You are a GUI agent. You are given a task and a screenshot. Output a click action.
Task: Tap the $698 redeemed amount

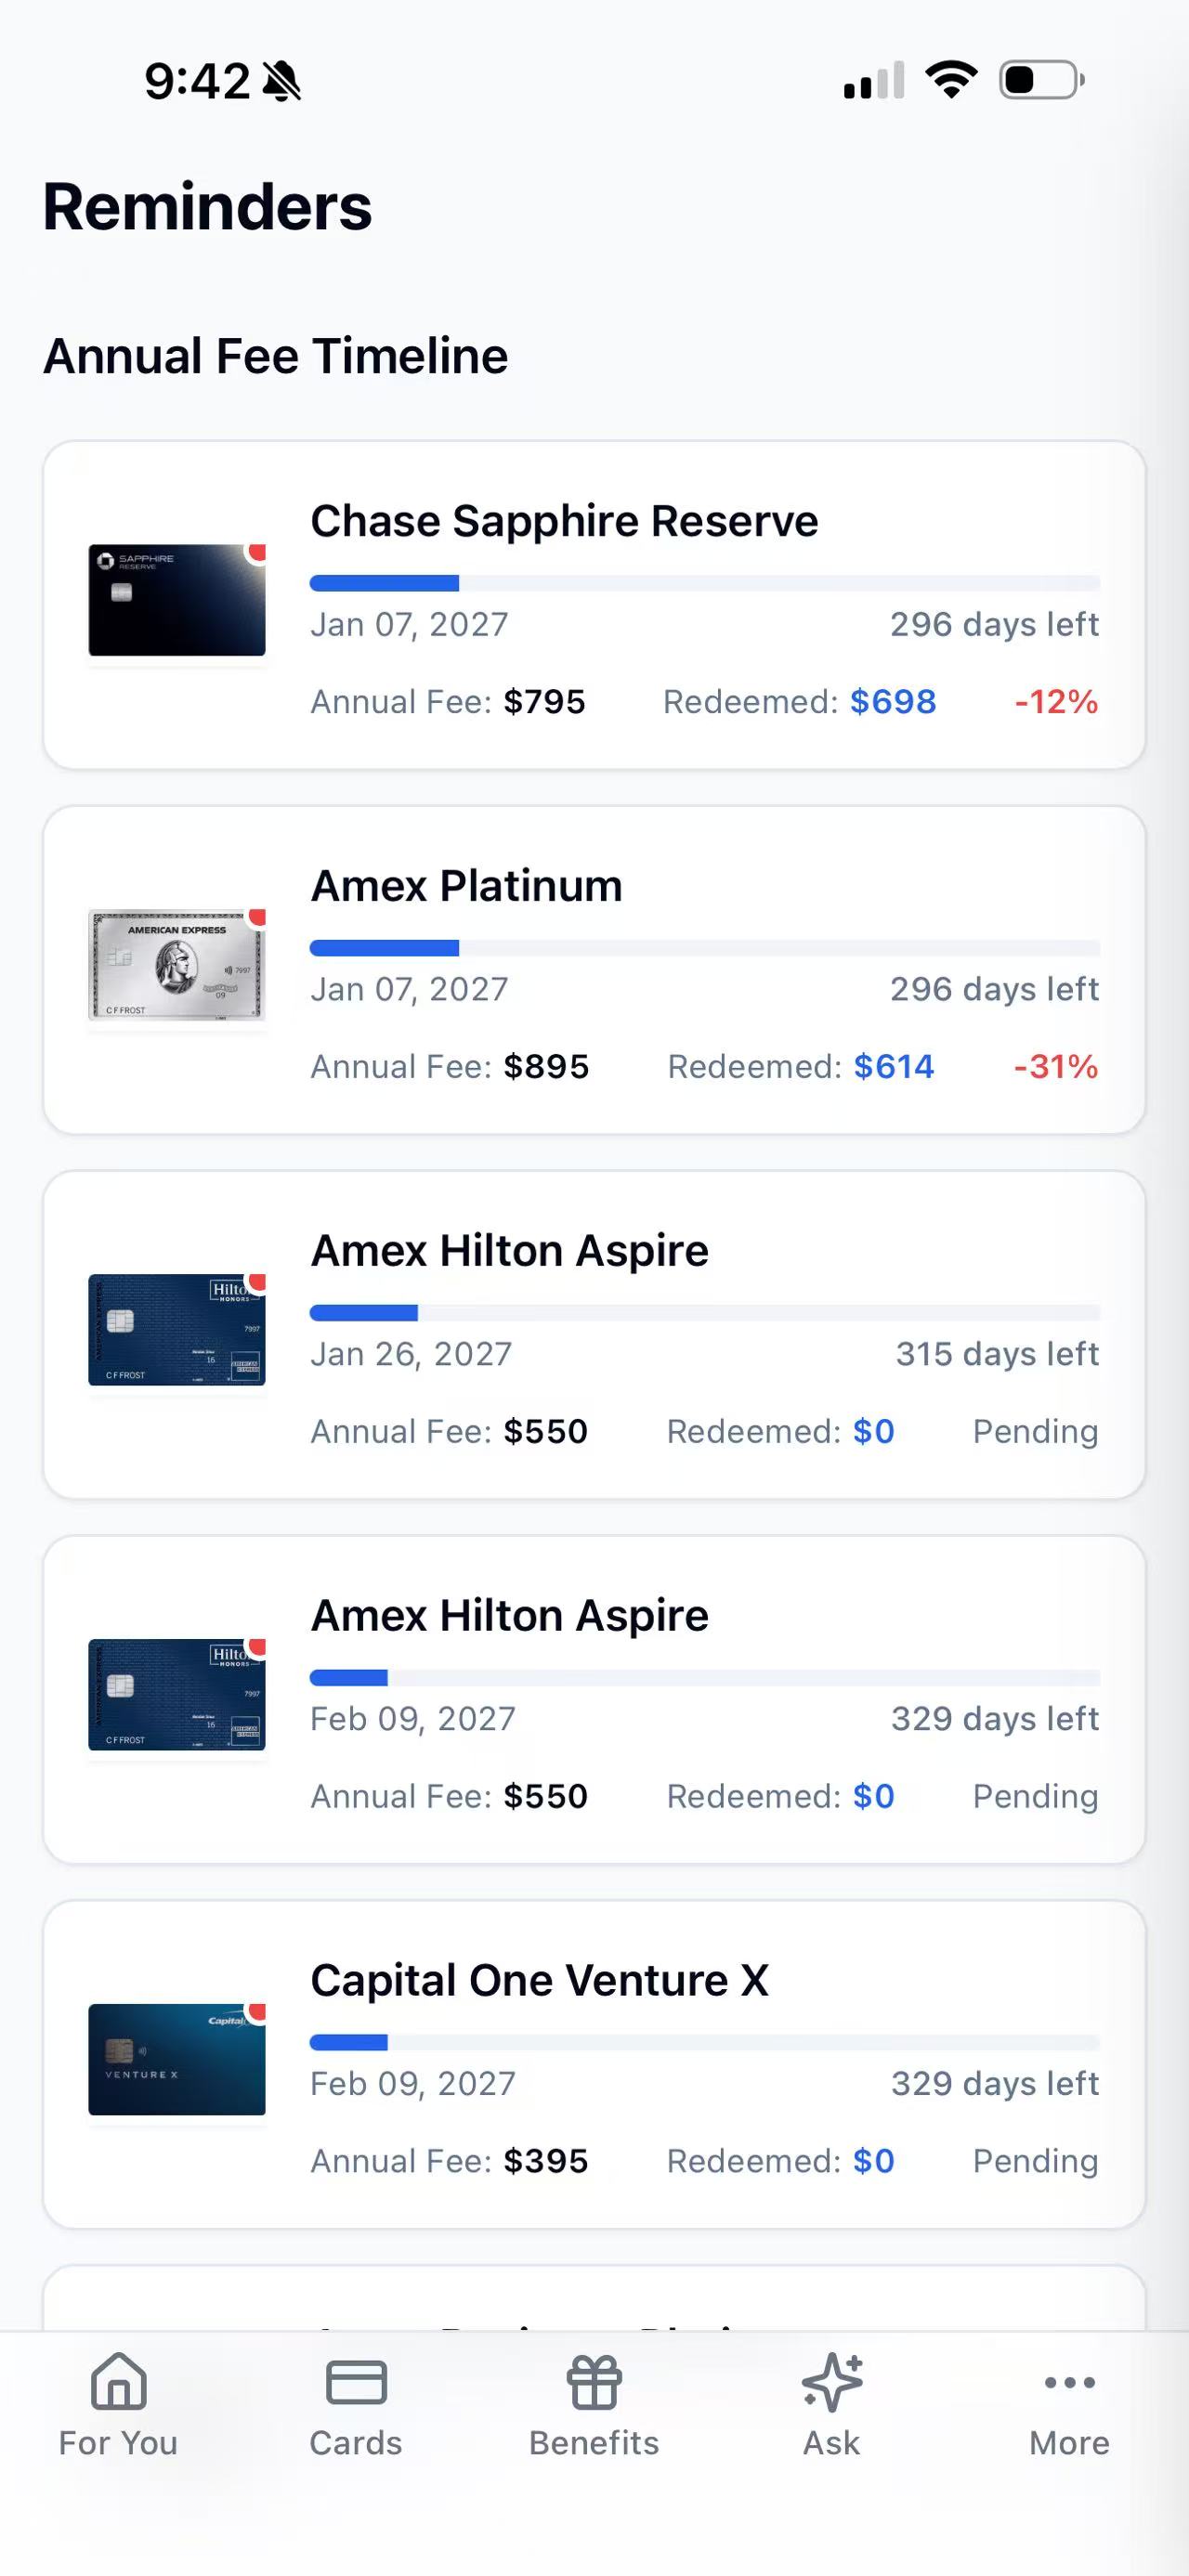click(892, 702)
